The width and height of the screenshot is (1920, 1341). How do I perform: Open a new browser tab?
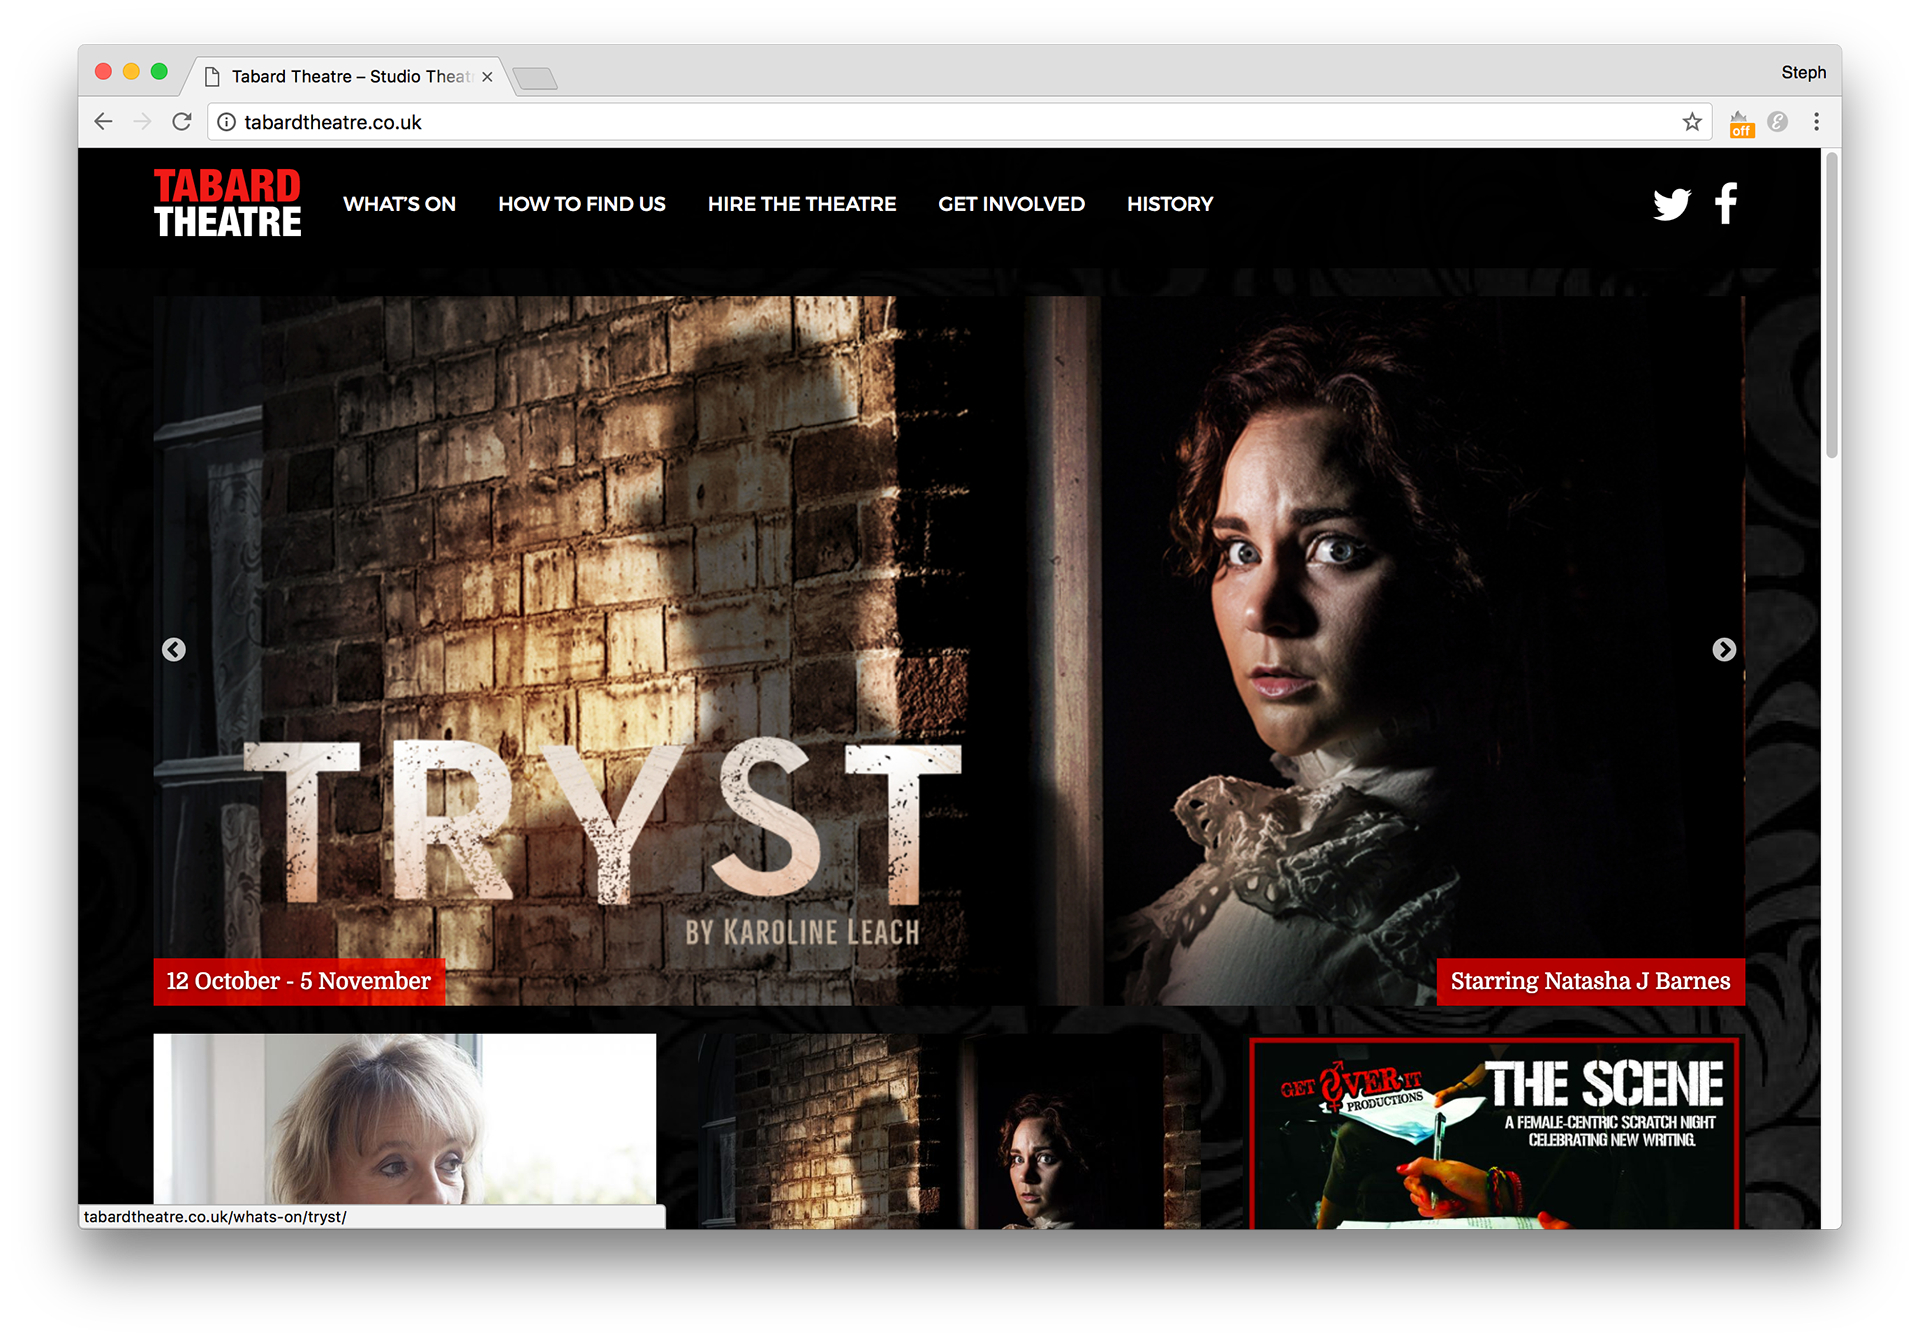pyautogui.click(x=536, y=78)
